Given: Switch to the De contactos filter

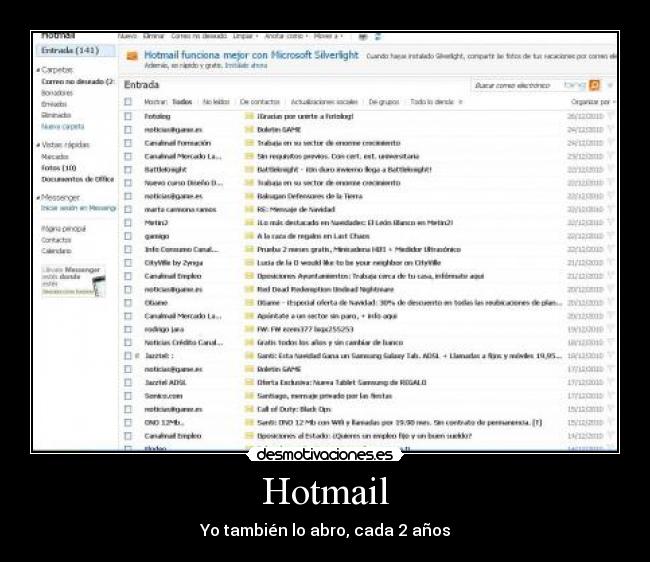Looking at the screenshot, I should [260, 102].
